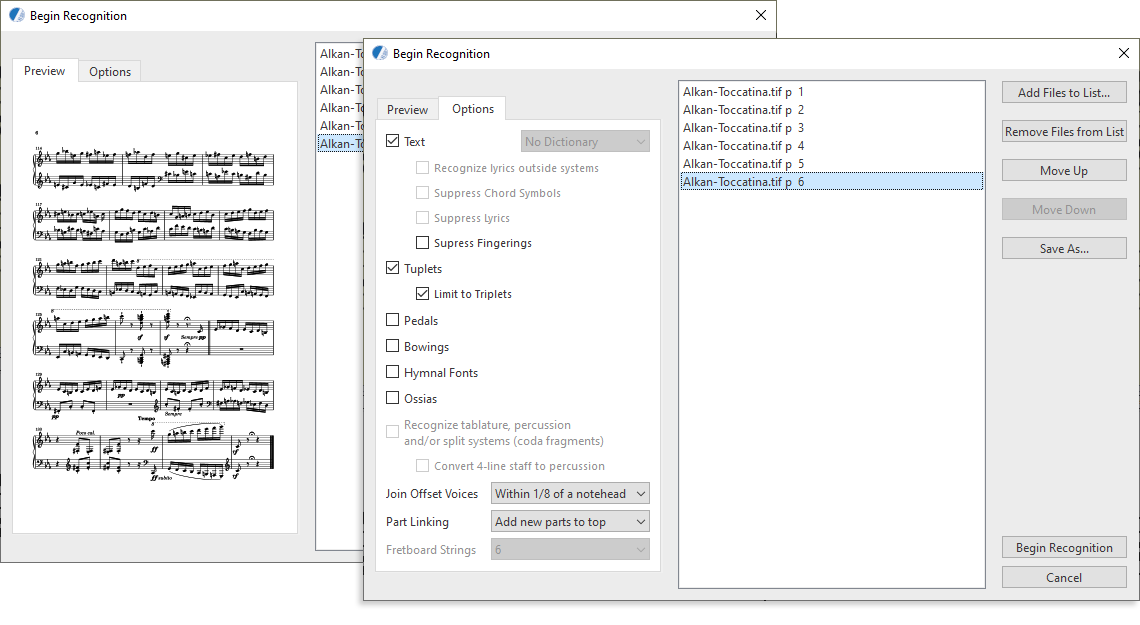Click the Save As button
This screenshot has width=1140, height=625.
coord(1064,249)
